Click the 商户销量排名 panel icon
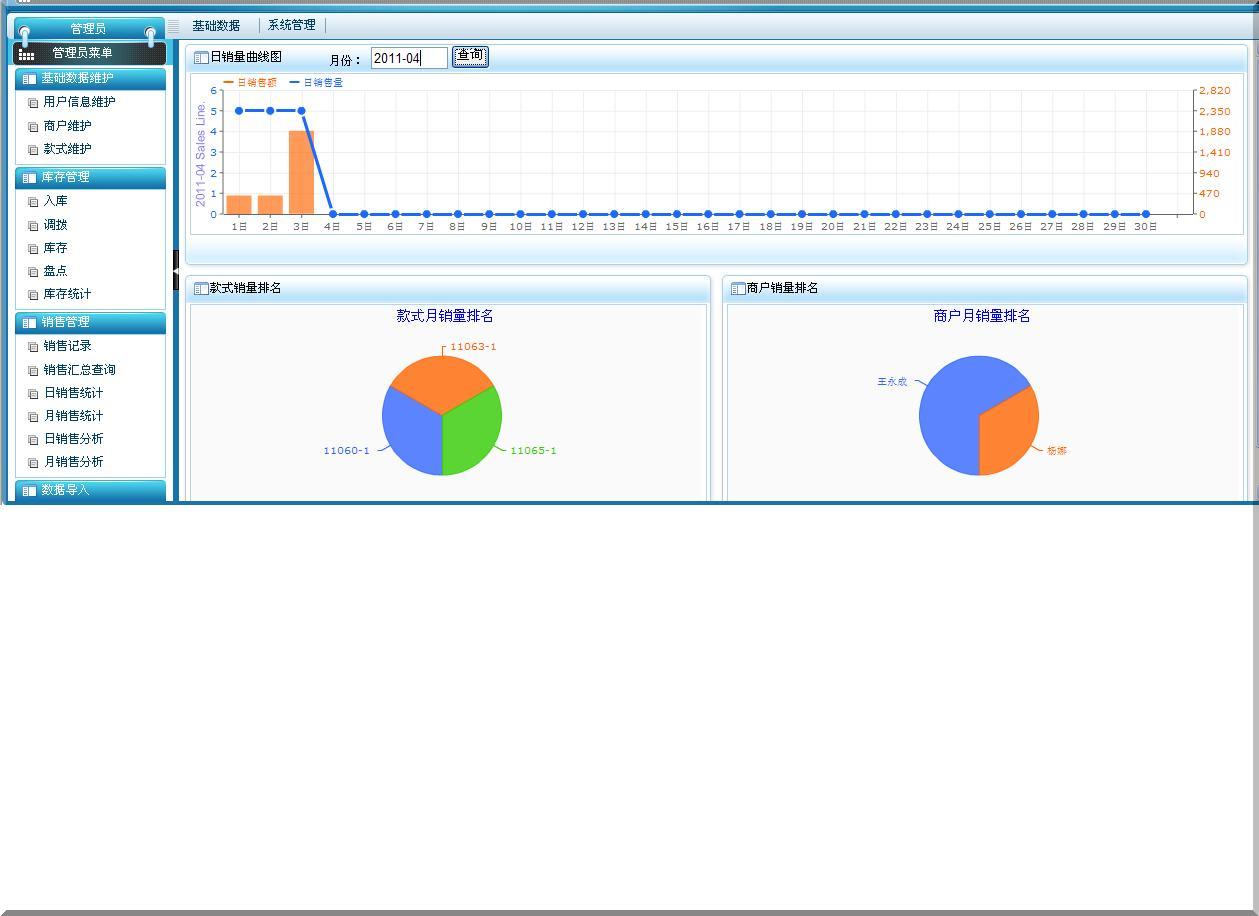Viewport: 1259px width, 916px height. click(x=738, y=289)
